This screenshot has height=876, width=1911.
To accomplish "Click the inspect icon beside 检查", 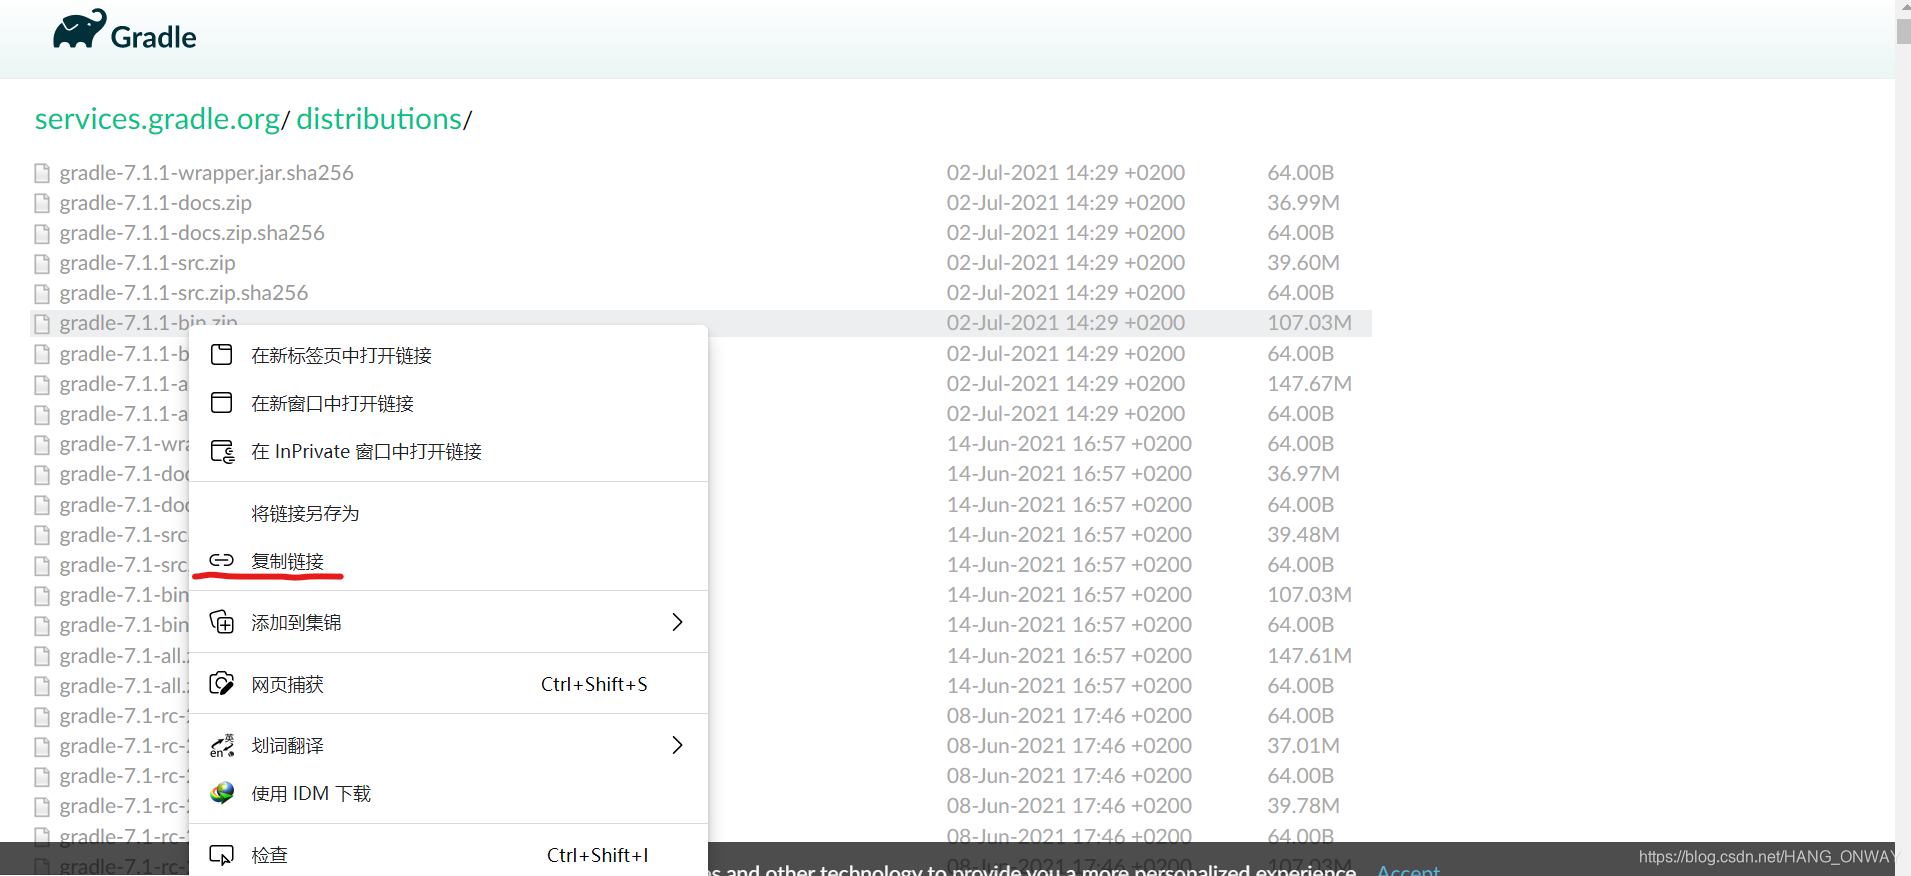I will [x=222, y=855].
